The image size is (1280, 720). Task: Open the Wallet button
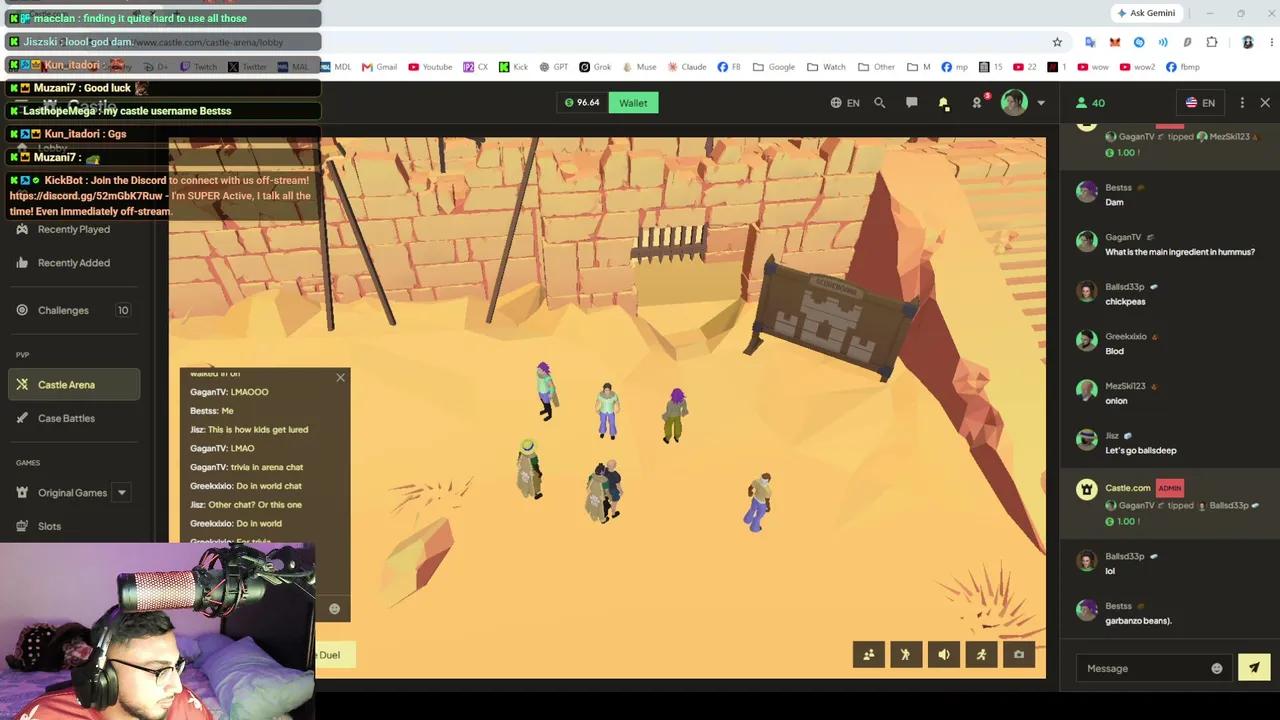tap(633, 103)
